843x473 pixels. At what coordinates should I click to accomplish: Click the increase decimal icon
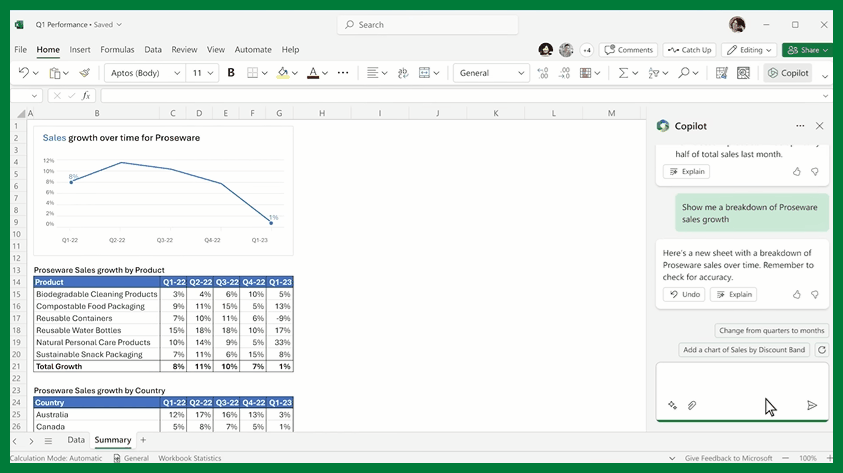point(543,73)
